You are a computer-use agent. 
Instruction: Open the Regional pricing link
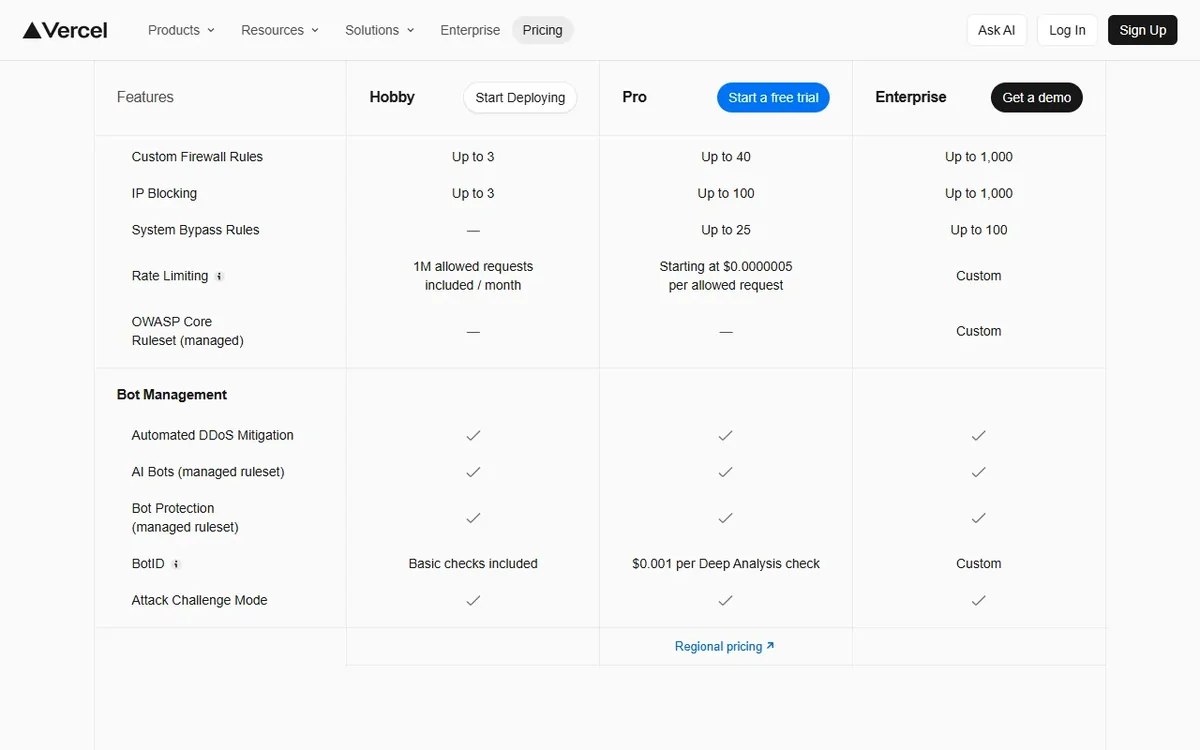(725, 646)
